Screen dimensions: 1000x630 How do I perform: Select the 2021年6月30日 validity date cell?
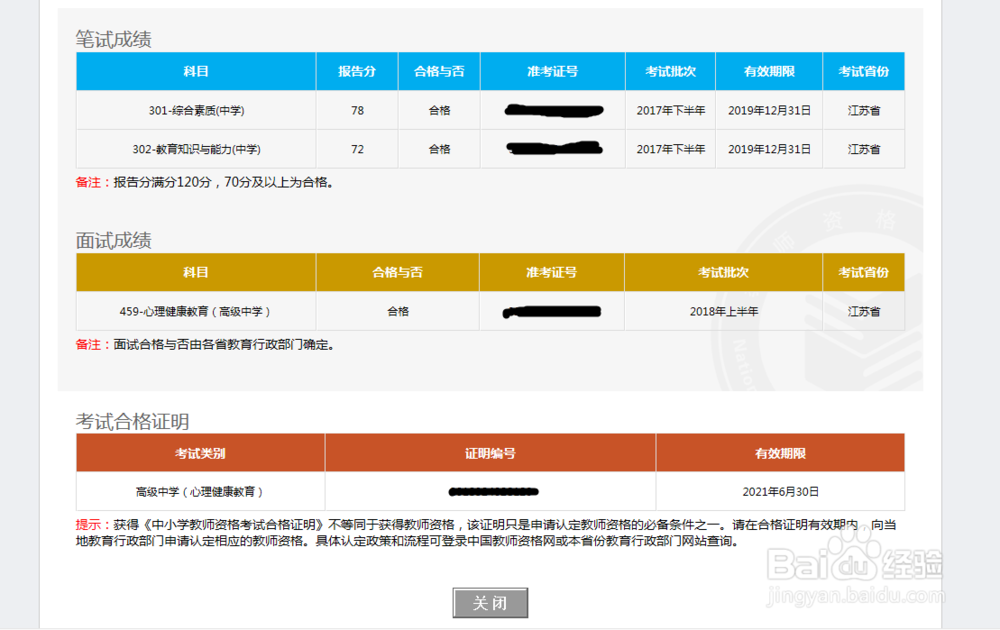pos(779,491)
